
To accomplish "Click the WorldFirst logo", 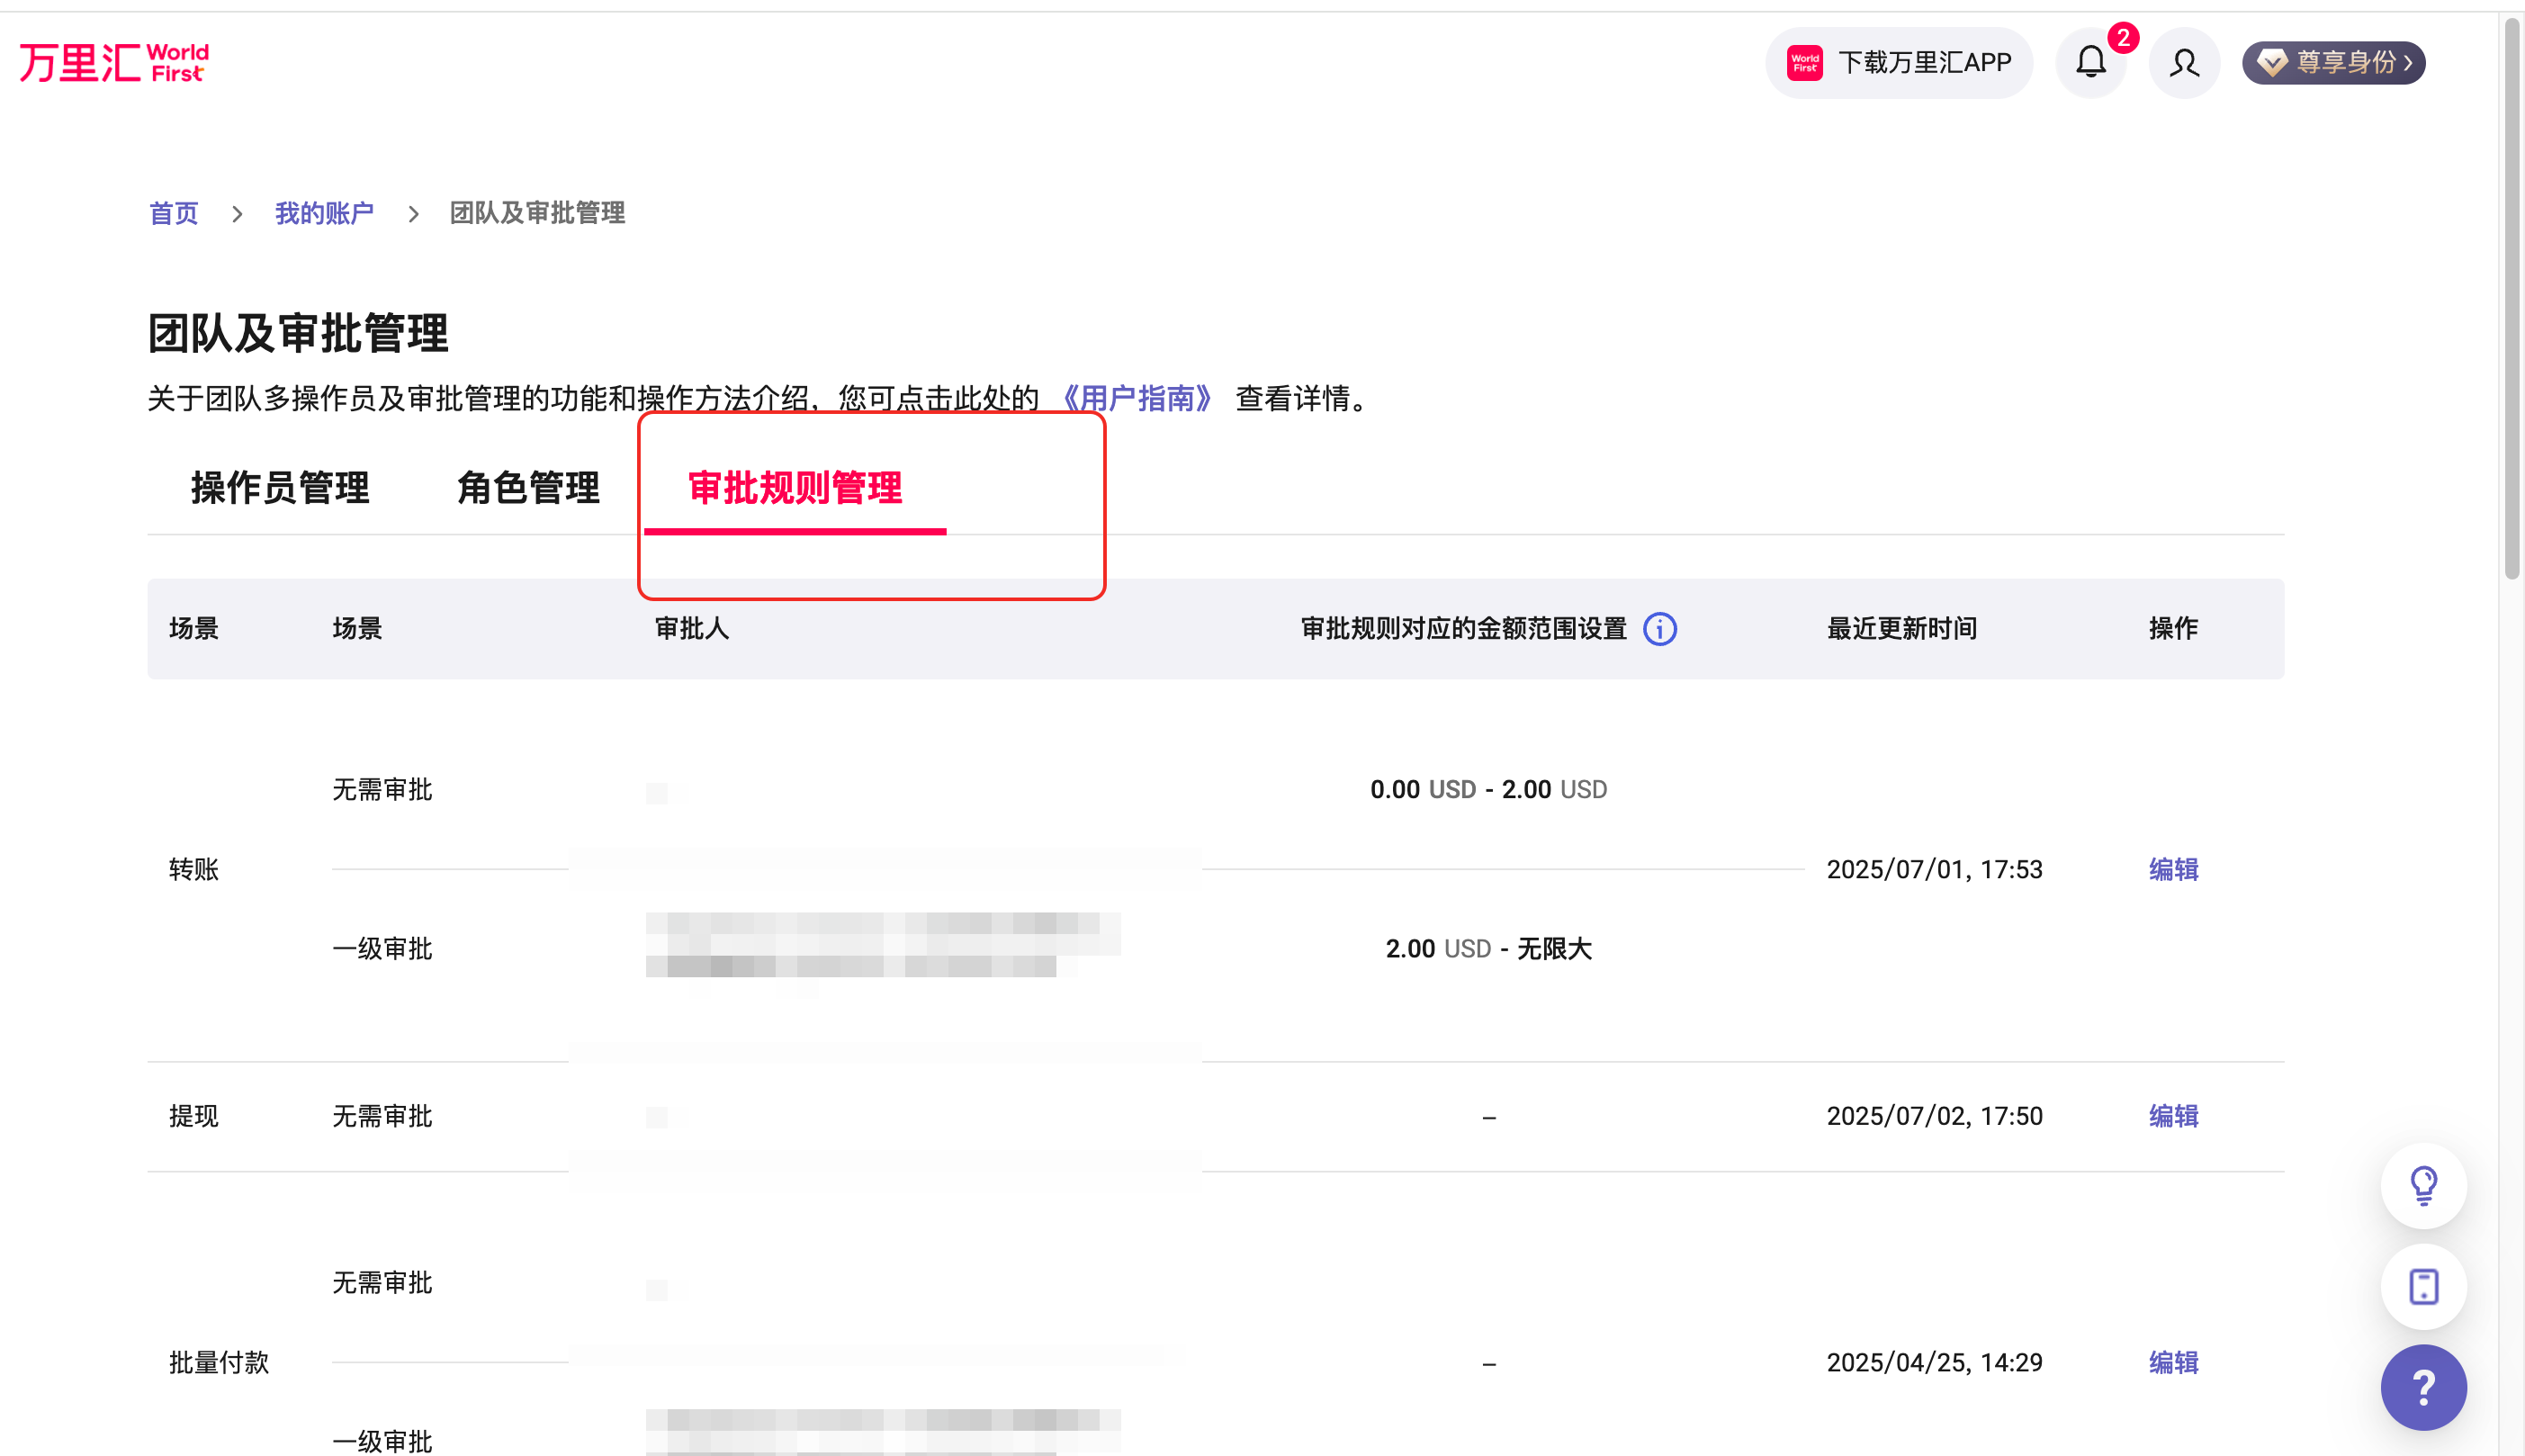I will pos(114,62).
